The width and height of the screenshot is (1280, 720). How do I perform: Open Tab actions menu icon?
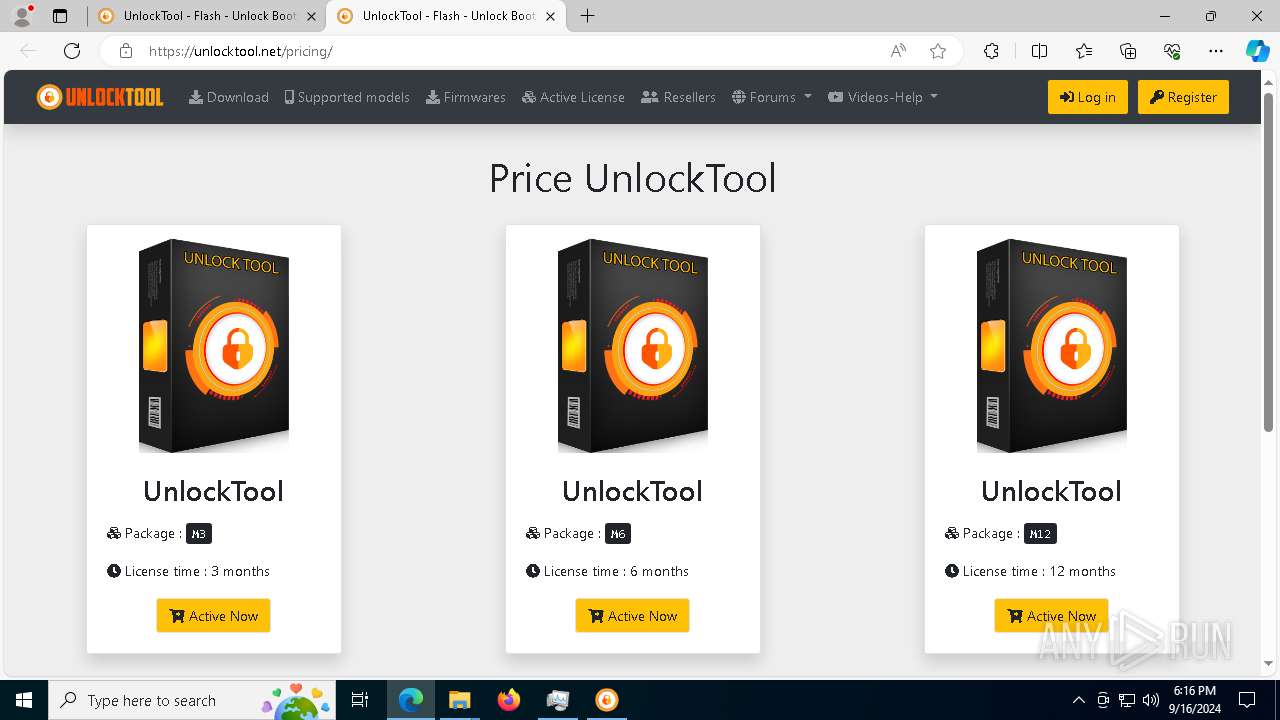[x=60, y=16]
